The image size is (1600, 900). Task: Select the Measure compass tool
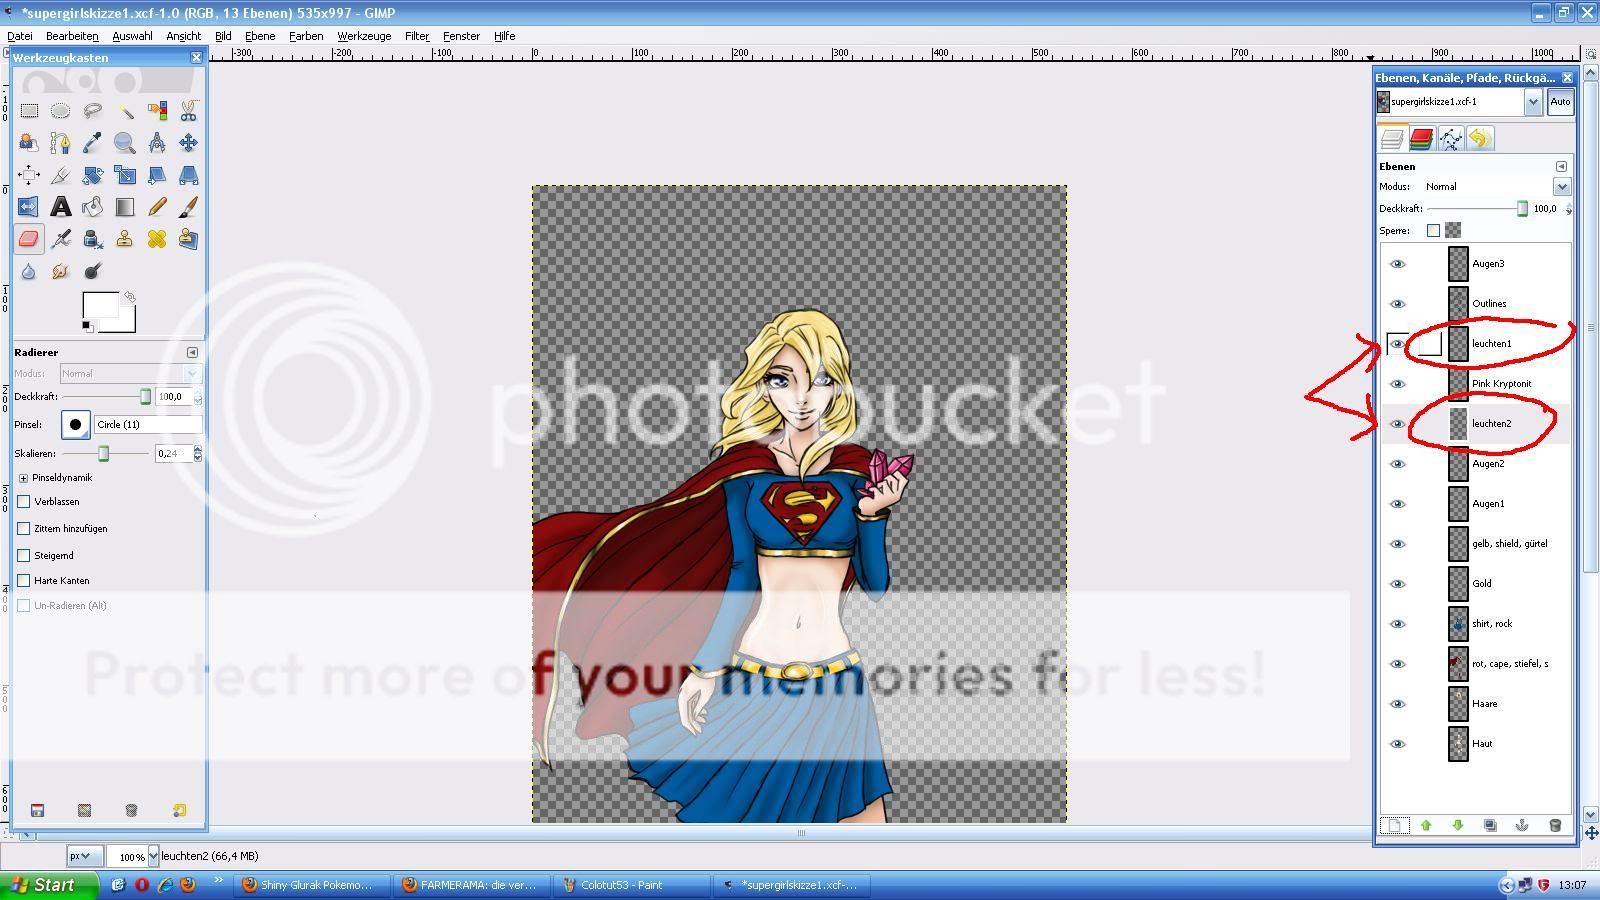[157, 143]
